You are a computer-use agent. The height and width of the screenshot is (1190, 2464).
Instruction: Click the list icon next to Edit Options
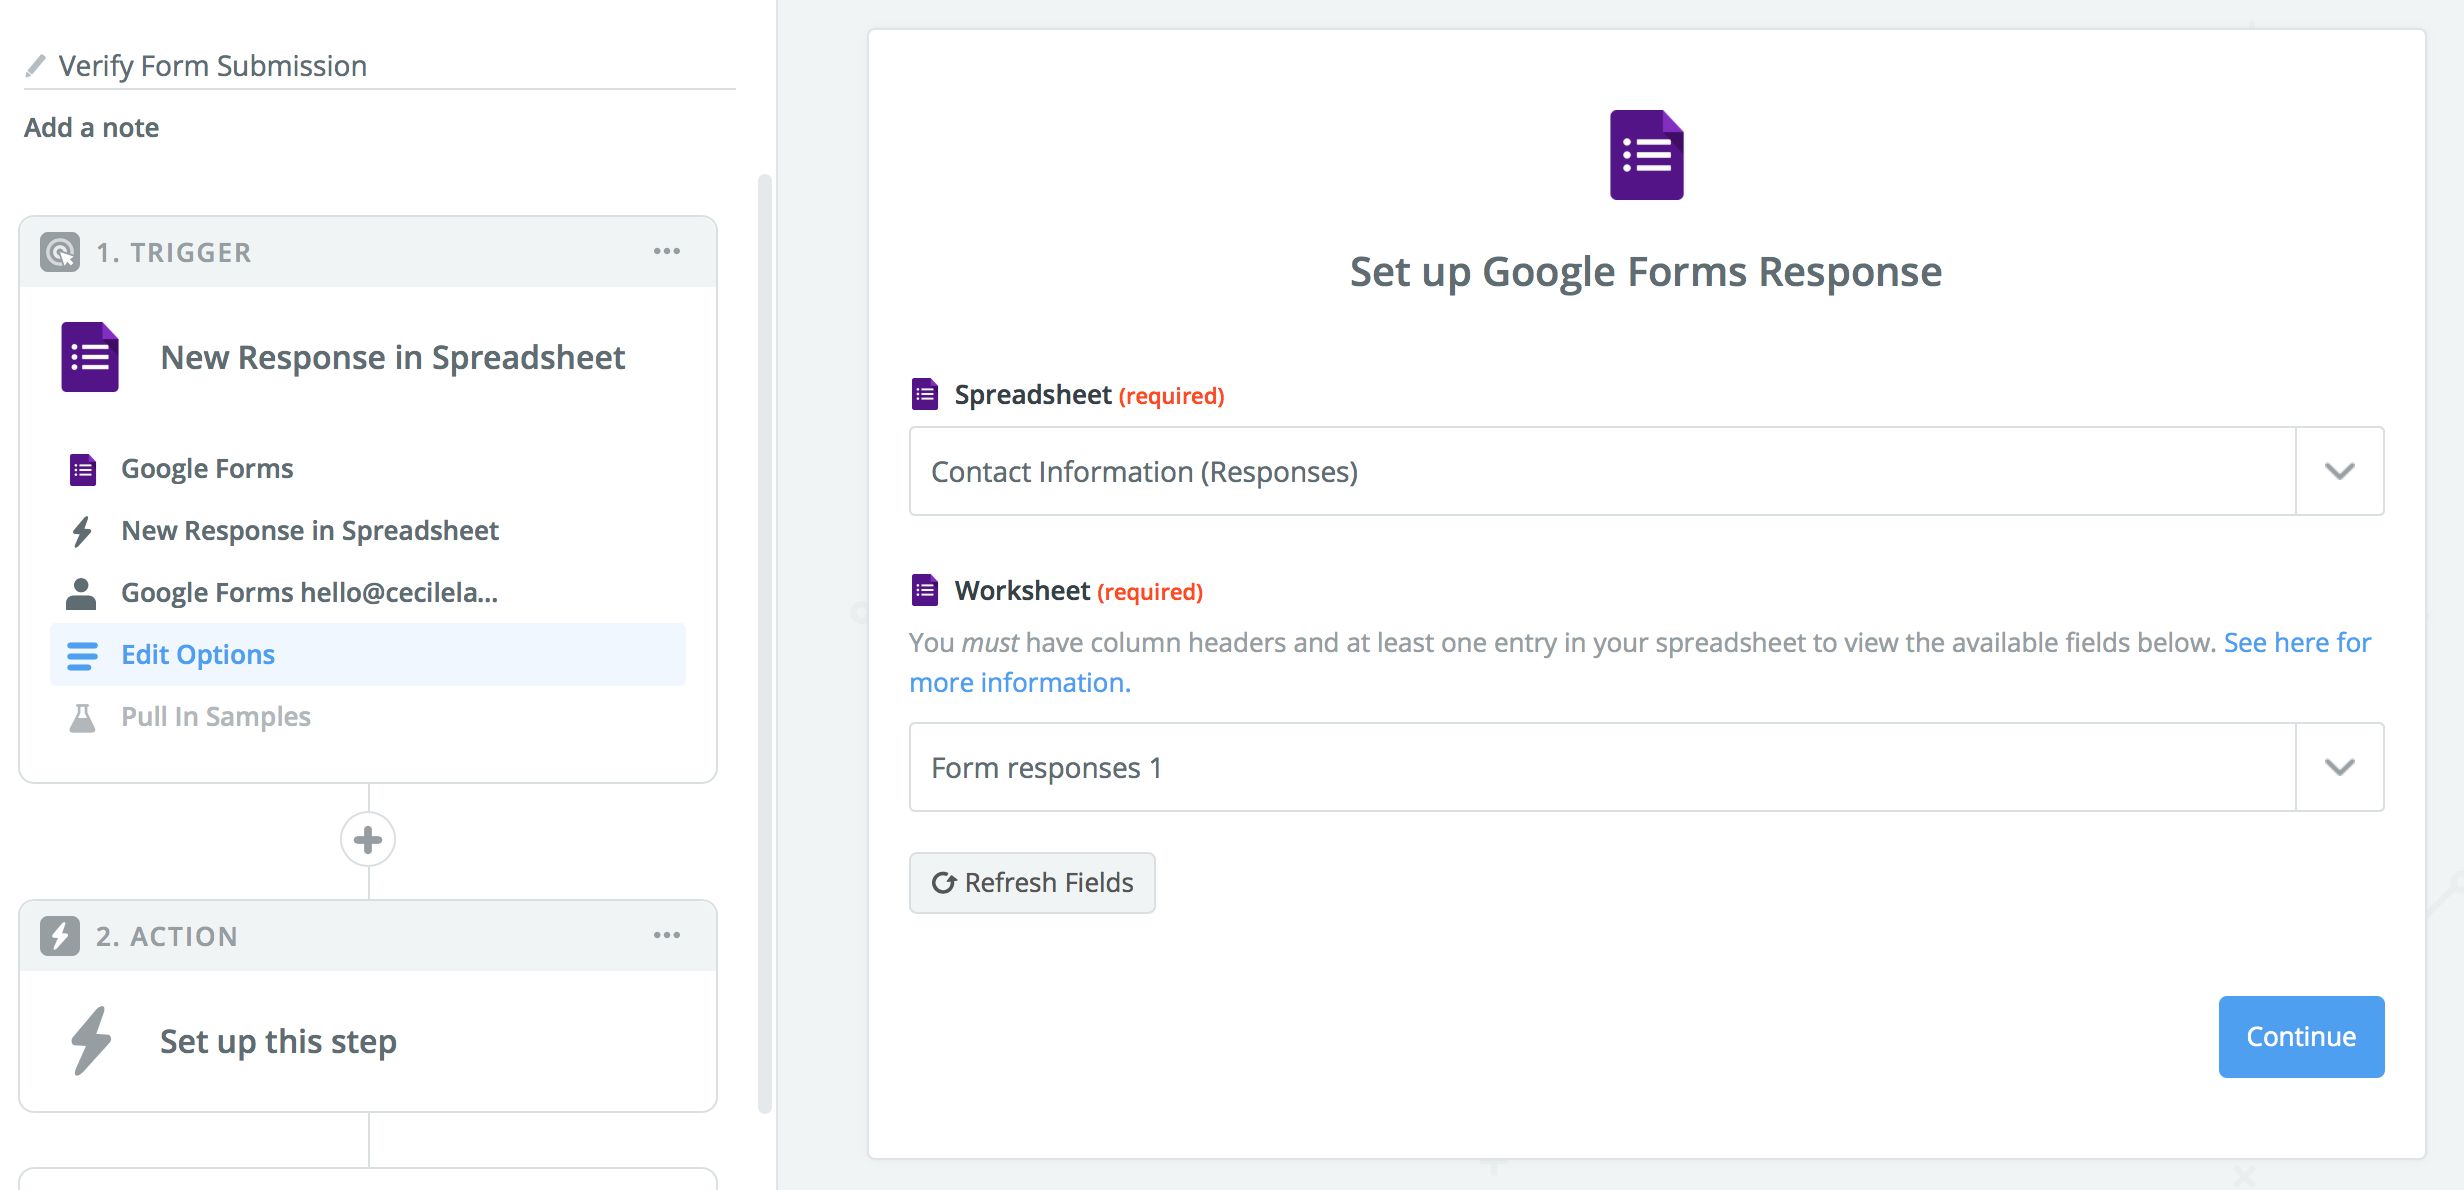coord(84,654)
